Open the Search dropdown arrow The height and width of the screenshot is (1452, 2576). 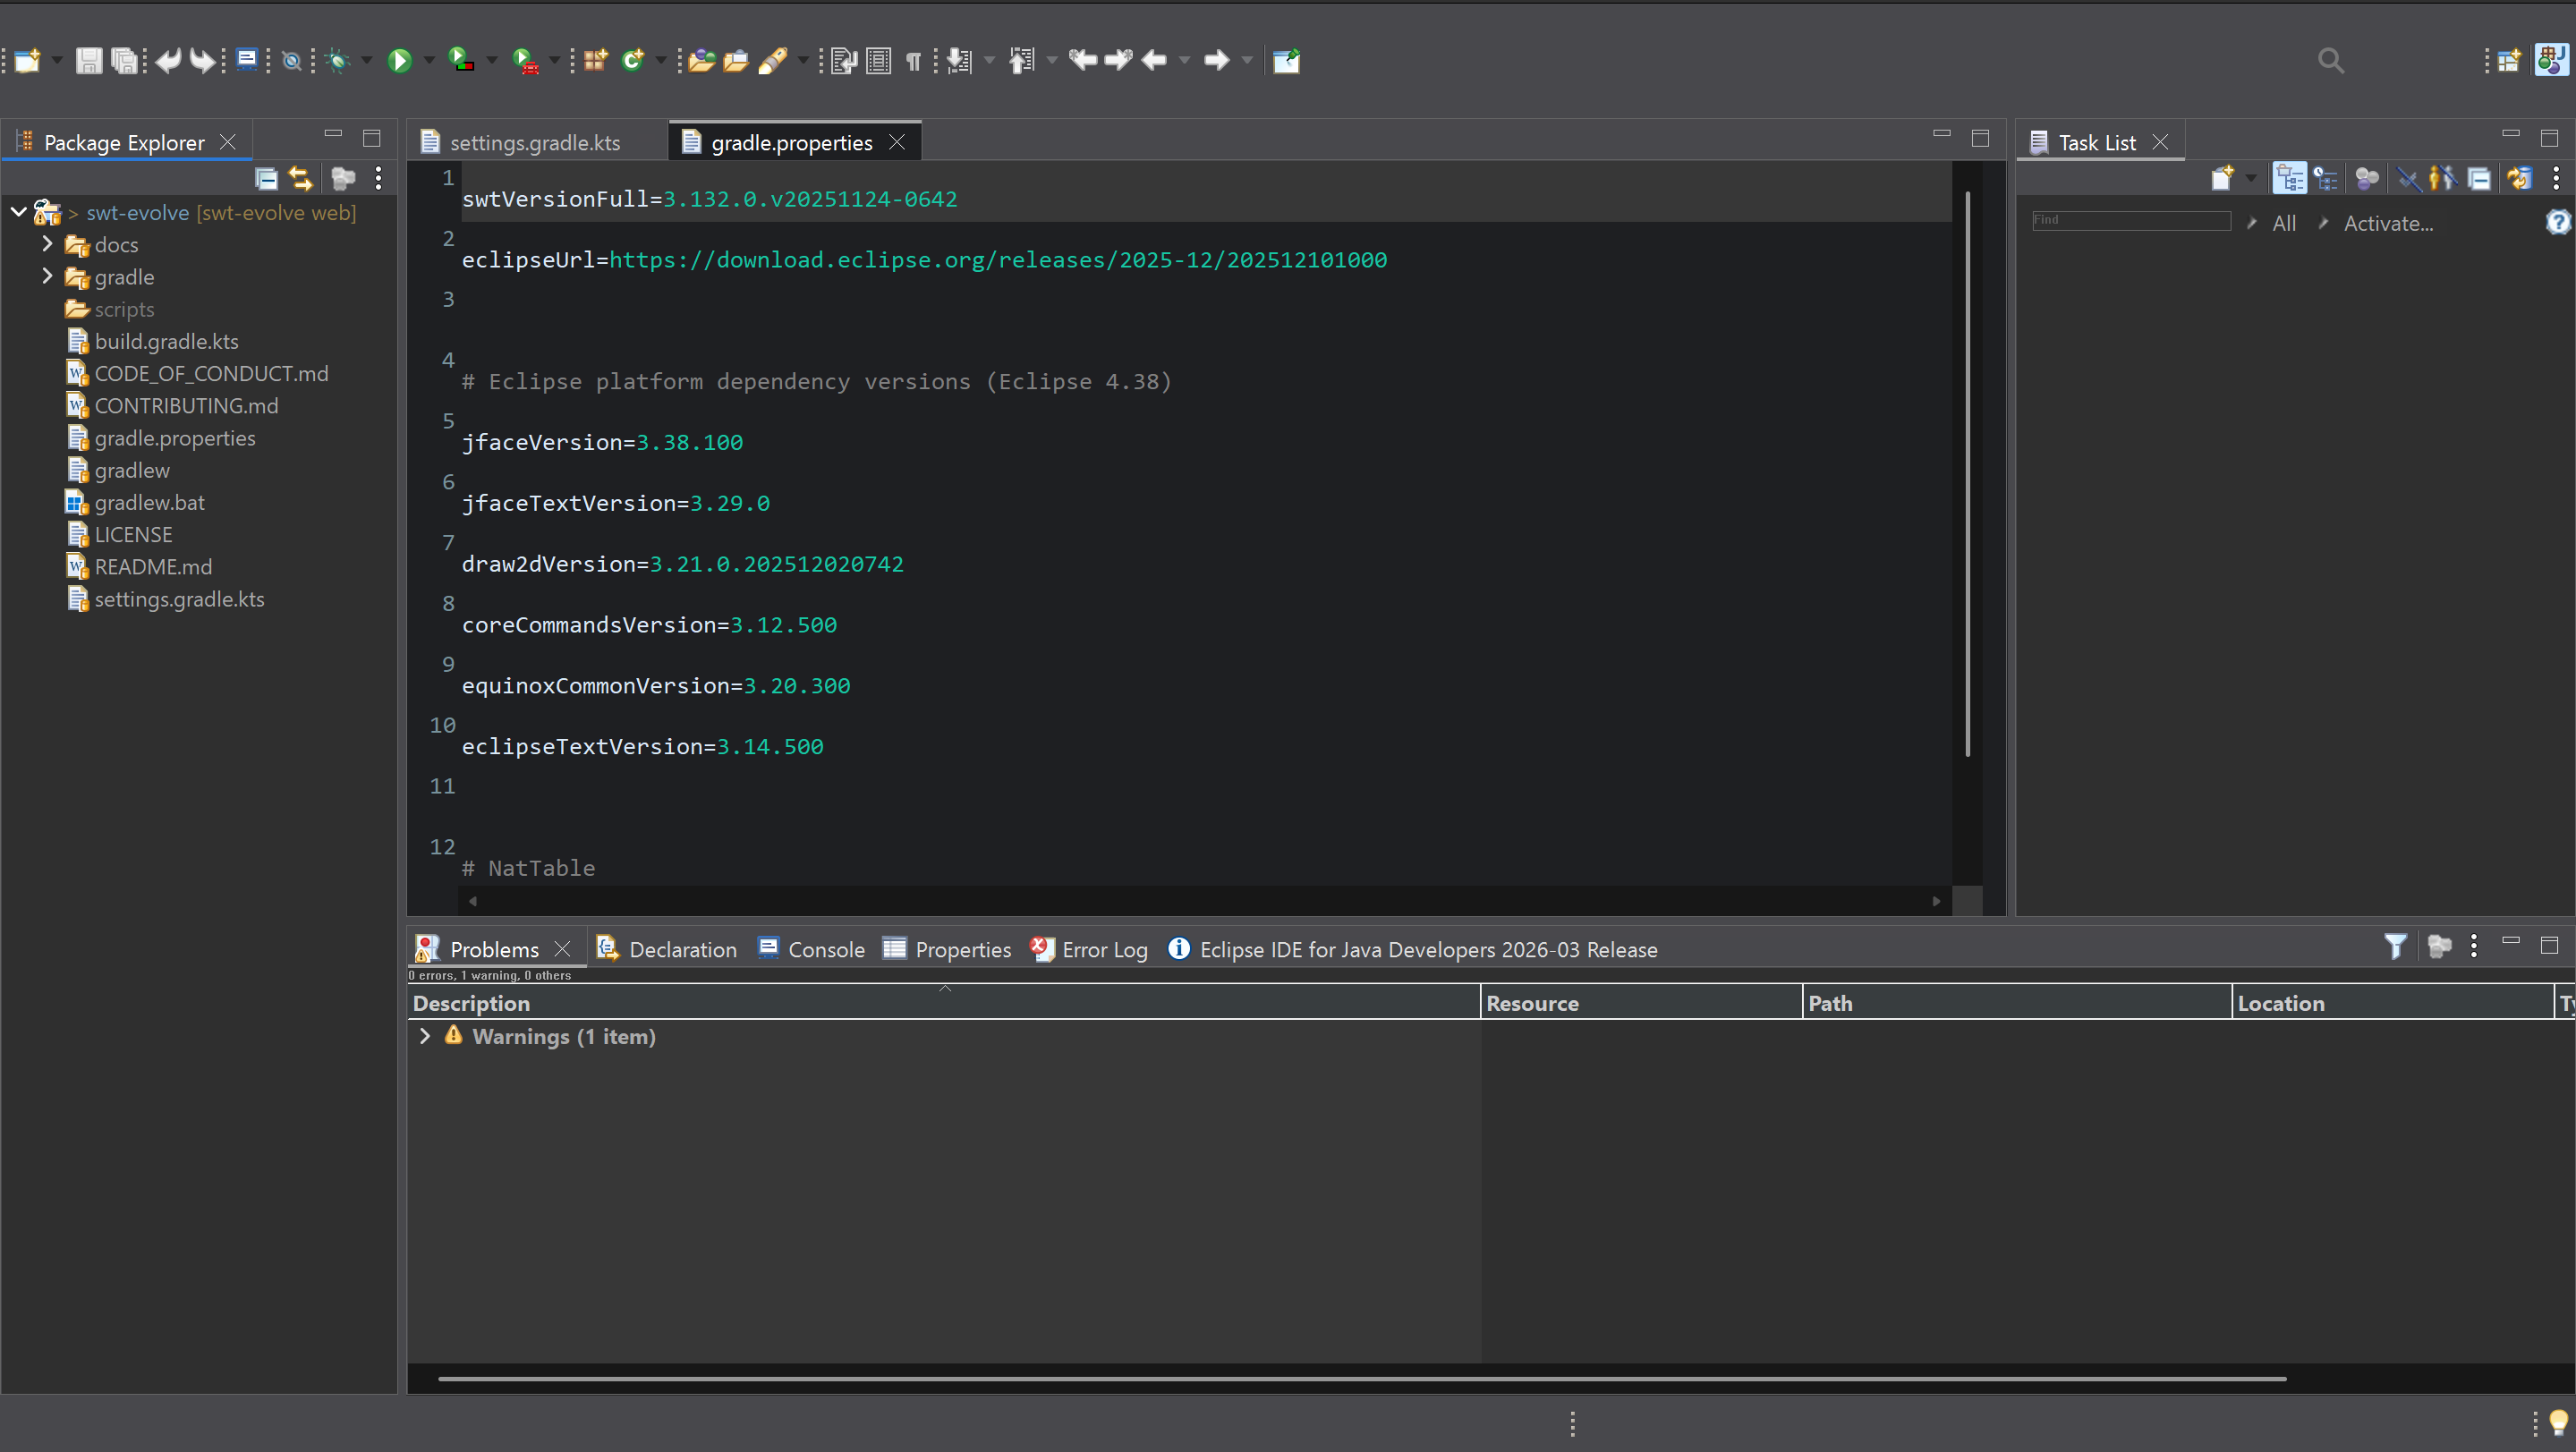pyautogui.click(x=802, y=61)
